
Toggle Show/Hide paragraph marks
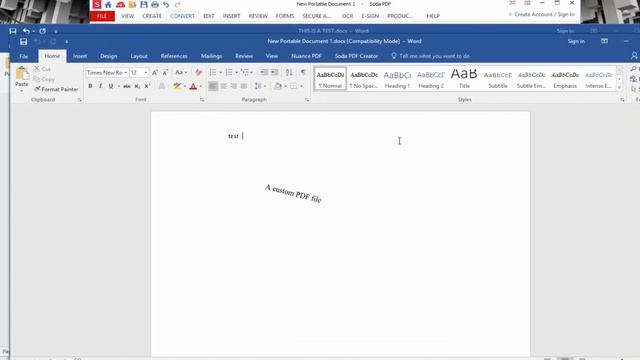[303, 72]
